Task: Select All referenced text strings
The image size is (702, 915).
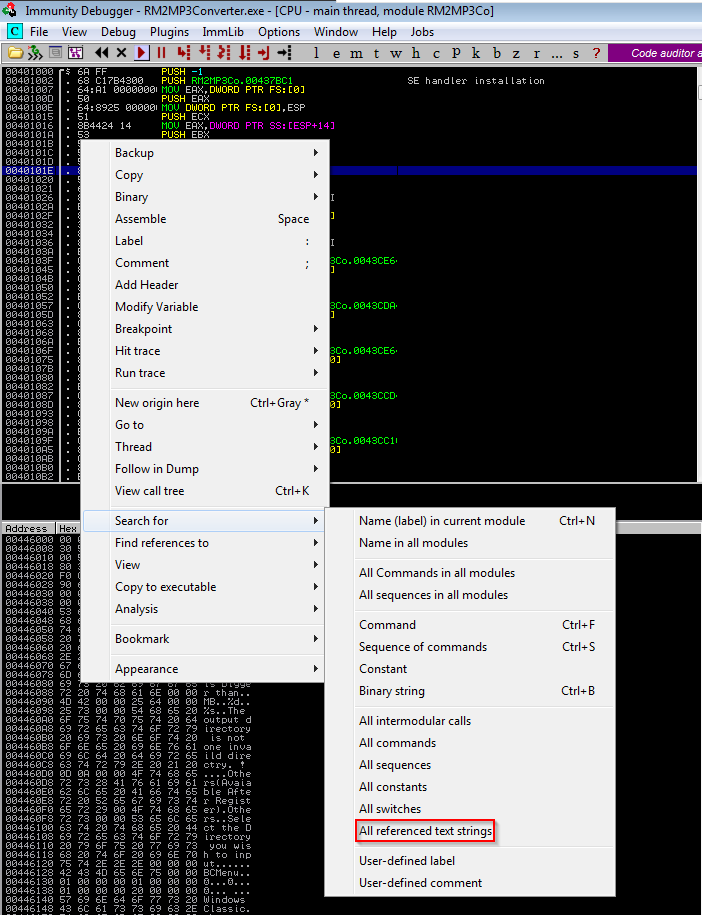Action: click(x=425, y=831)
